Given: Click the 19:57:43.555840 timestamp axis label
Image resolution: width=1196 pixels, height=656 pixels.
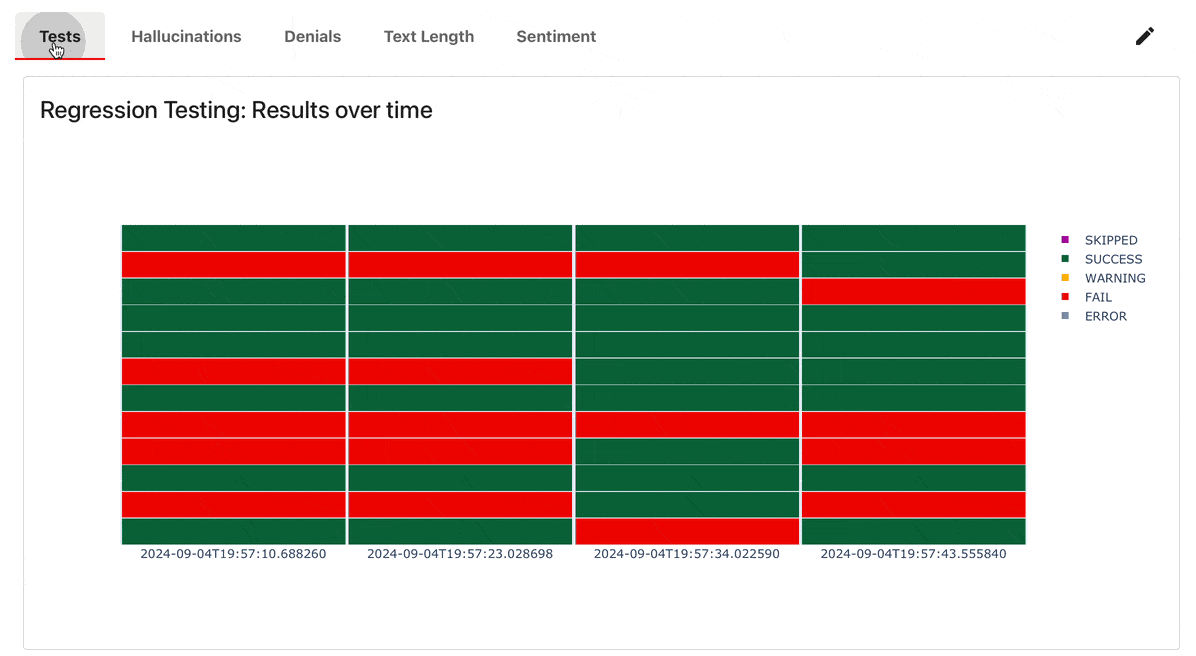Looking at the screenshot, I should 914,553.
